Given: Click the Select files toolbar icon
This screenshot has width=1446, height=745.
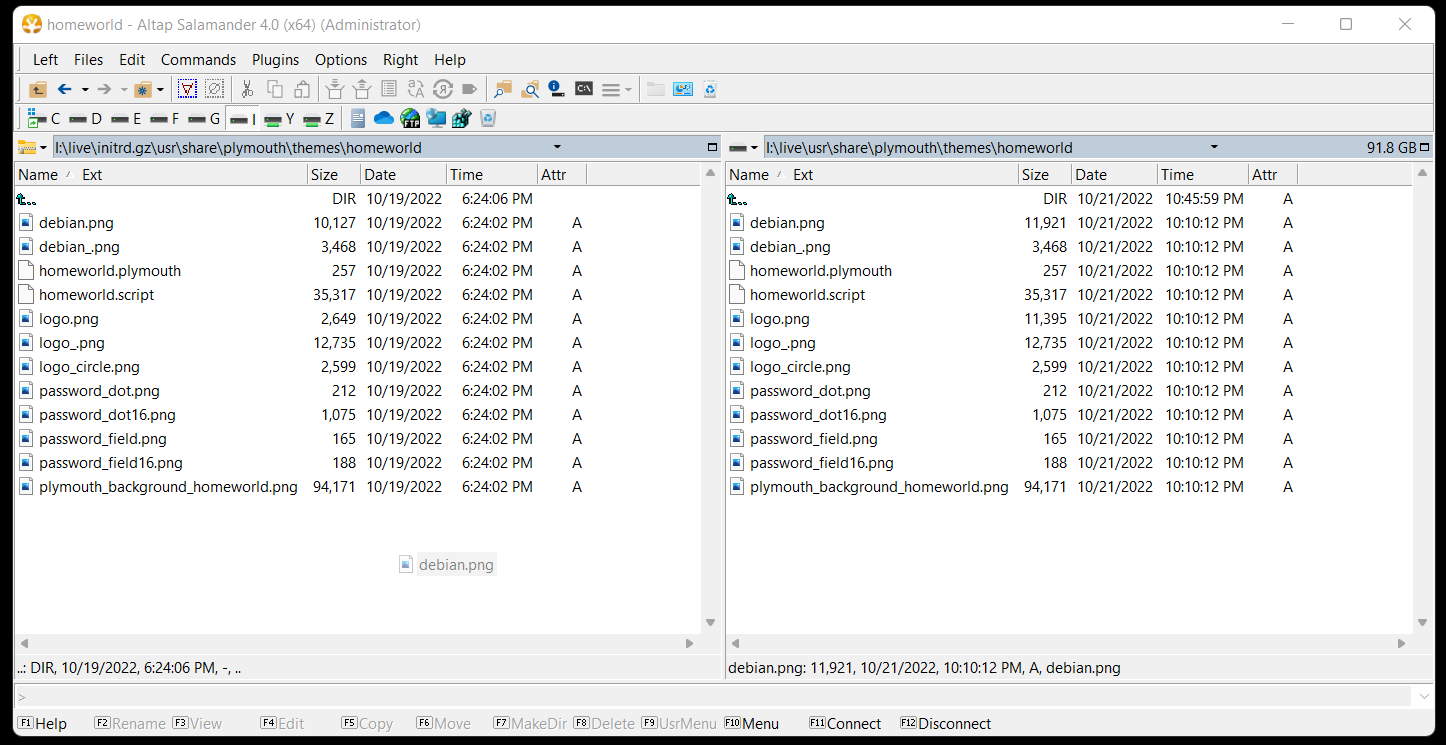Looking at the screenshot, I should click(187, 89).
